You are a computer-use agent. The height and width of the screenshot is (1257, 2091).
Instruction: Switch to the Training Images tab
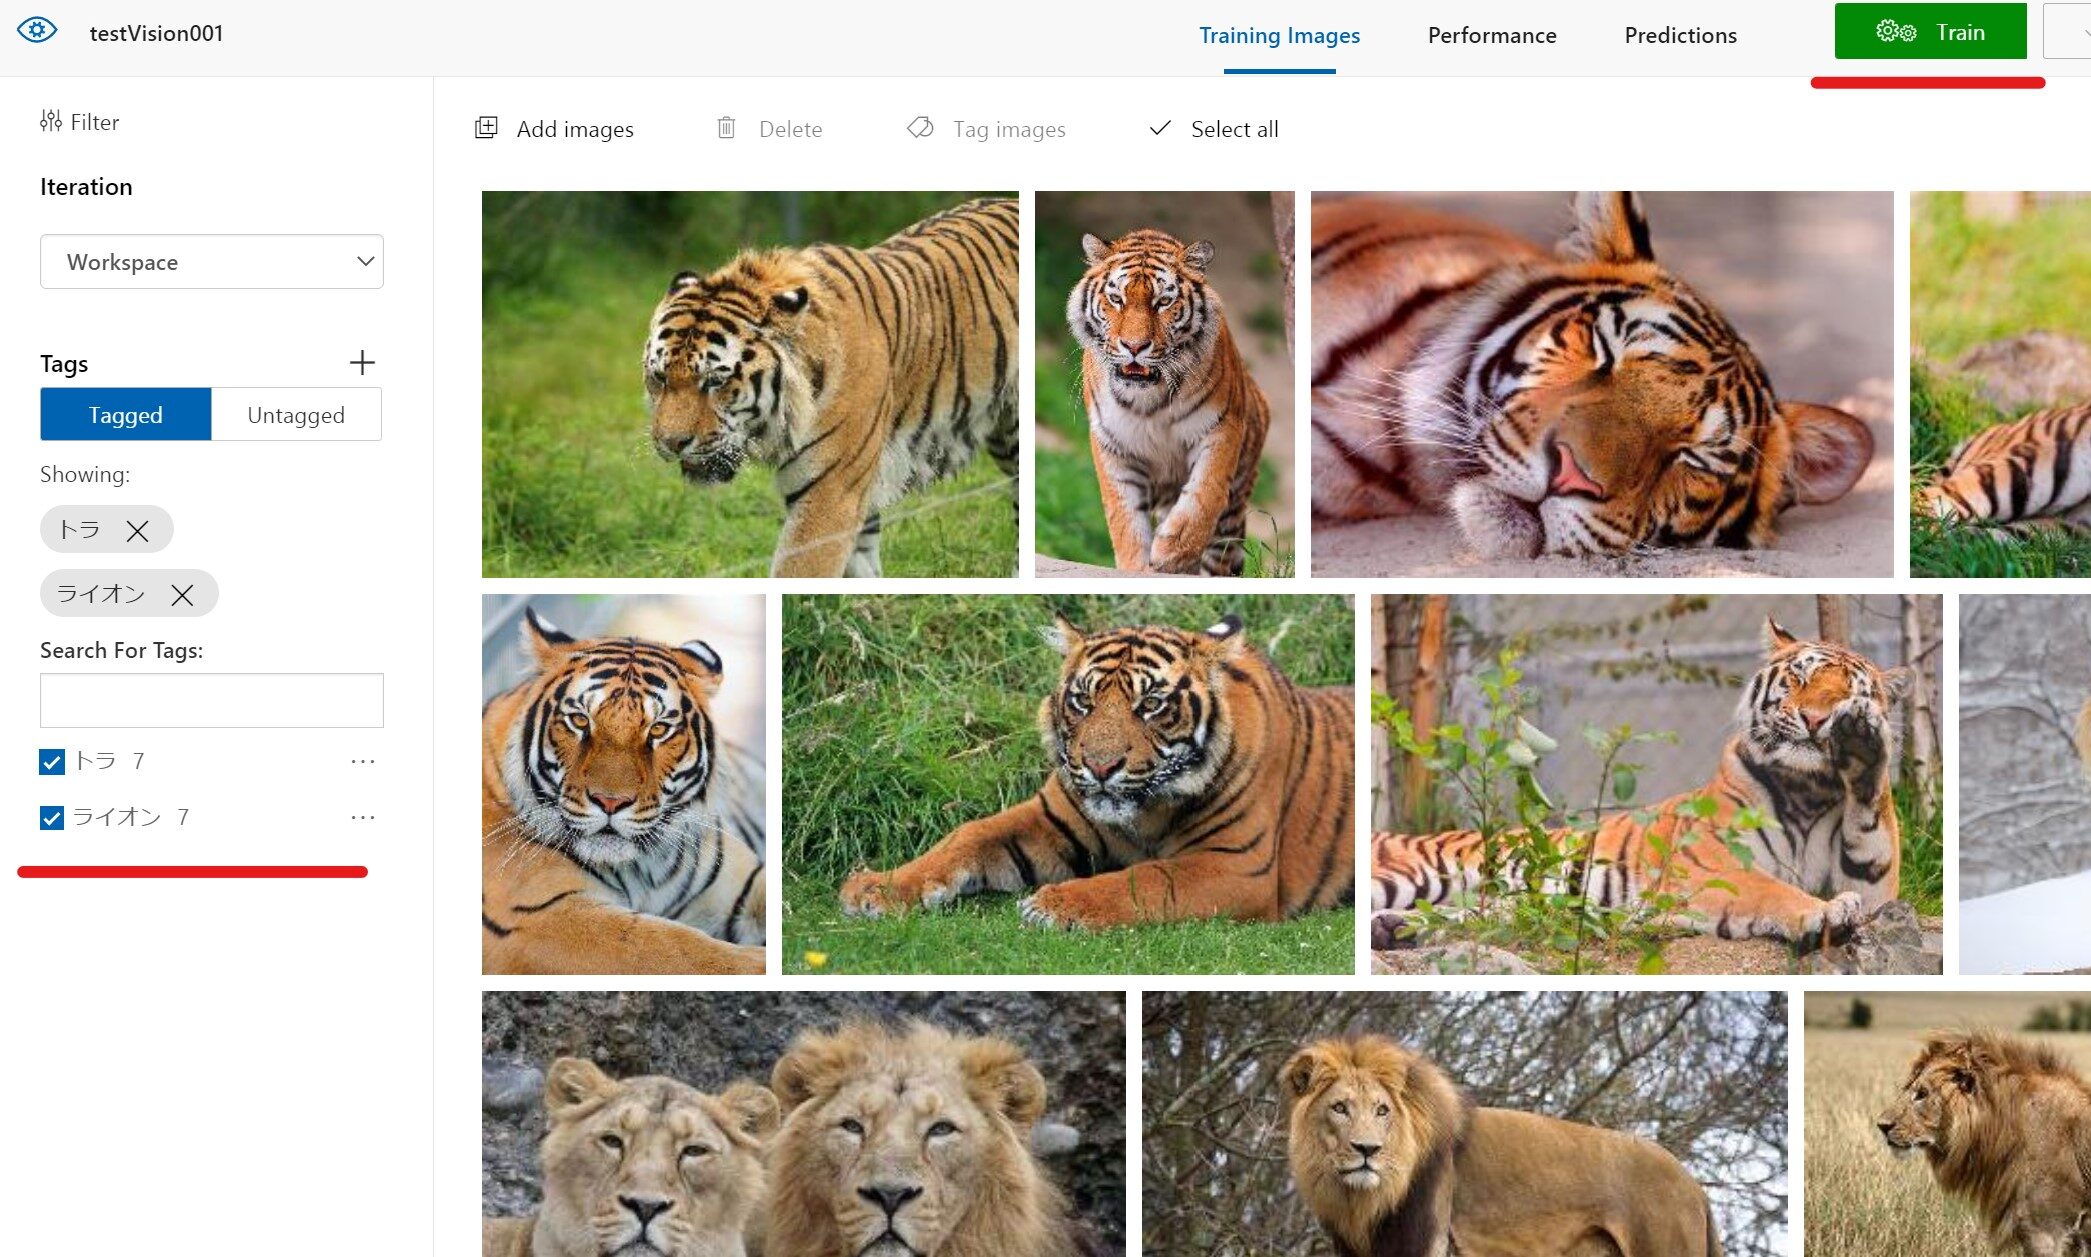click(x=1279, y=35)
